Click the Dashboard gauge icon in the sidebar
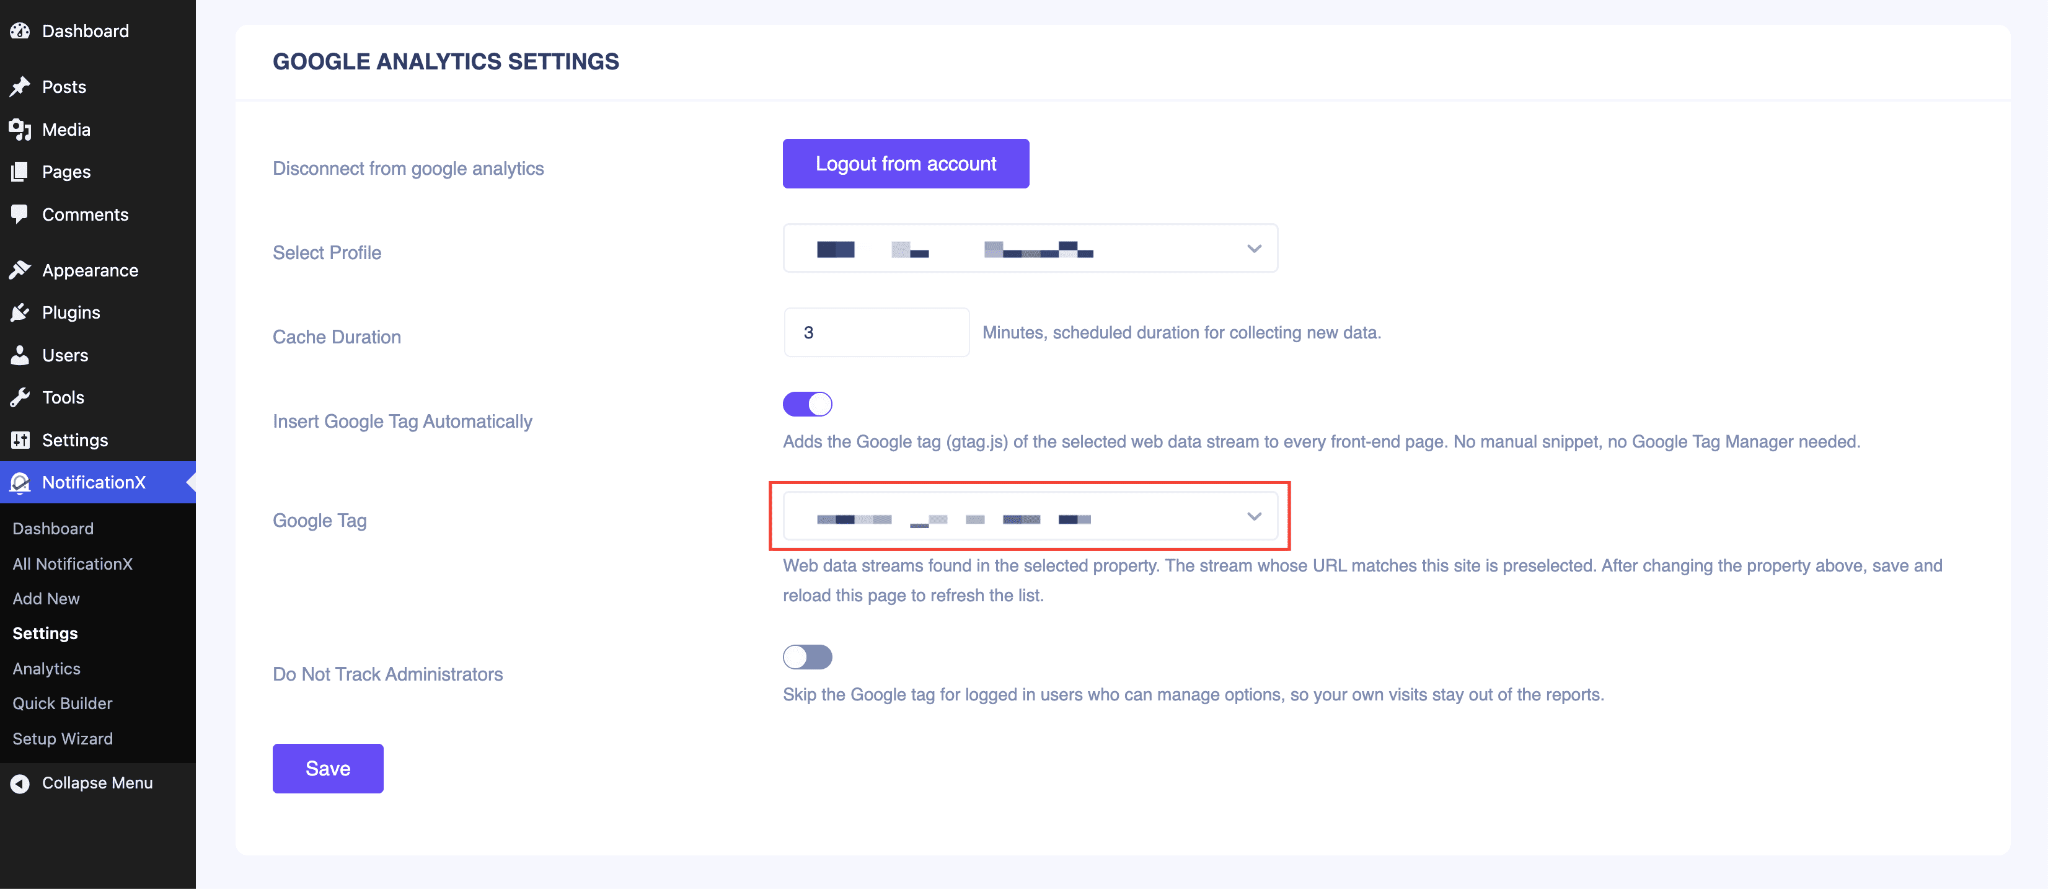This screenshot has width=2048, height=889. 20,31
